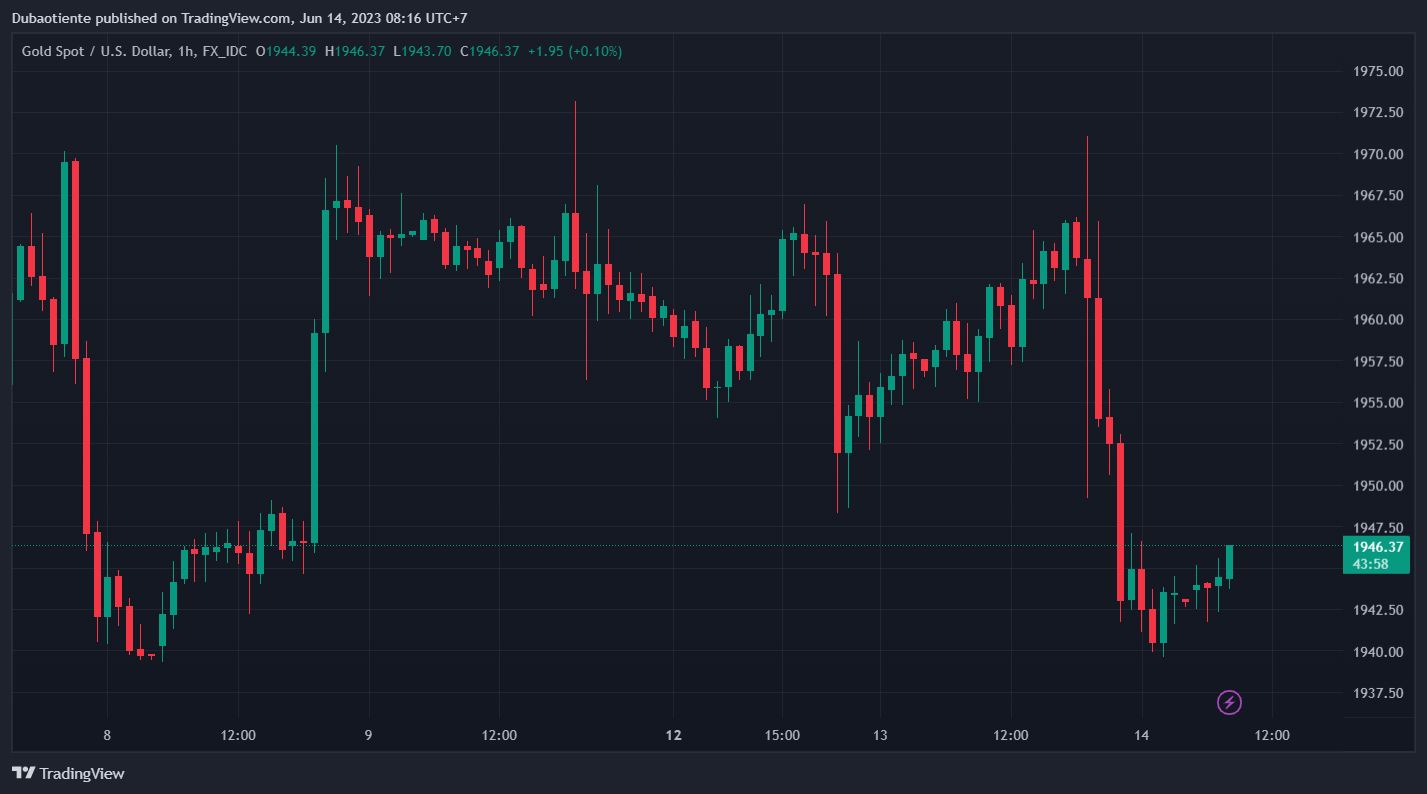Click the 1960.00 price axis label
Viewport: 1427px width, 794px height.
pos(1378,320)
